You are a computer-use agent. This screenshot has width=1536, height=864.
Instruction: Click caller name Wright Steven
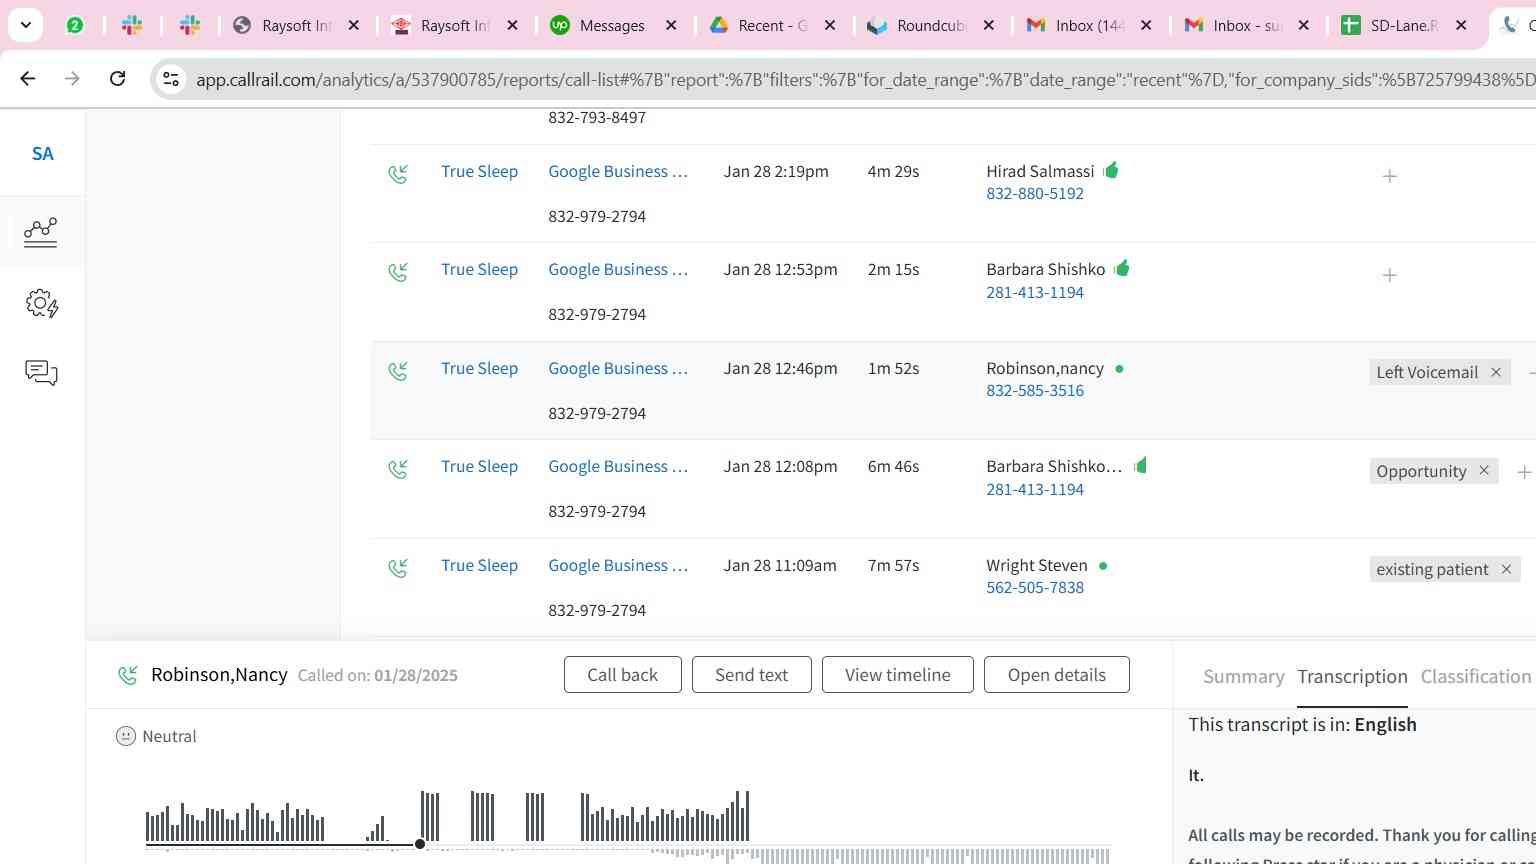pos(1036,565)
